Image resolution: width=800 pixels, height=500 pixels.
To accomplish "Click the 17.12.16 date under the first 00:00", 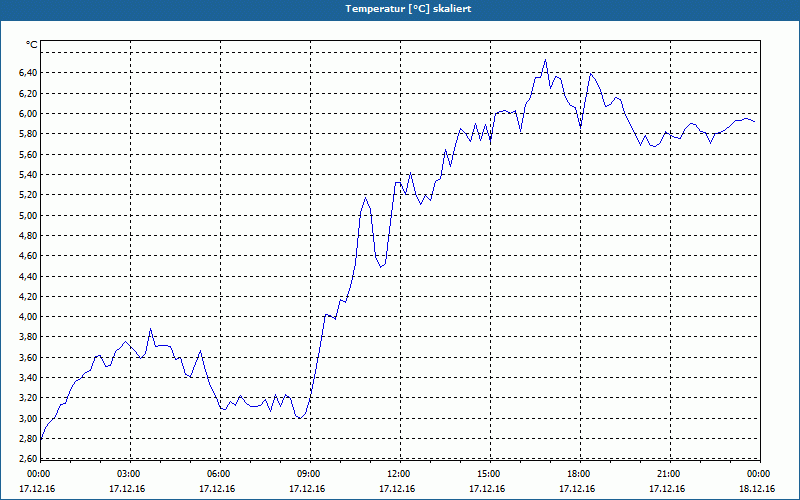I will (37, 489).
